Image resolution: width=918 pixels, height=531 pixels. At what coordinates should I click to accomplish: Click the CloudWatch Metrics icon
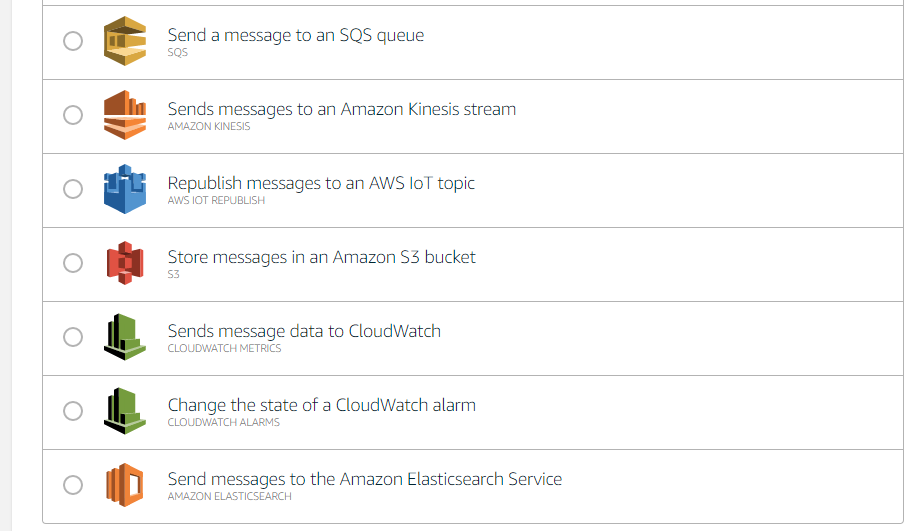(125, 337)
